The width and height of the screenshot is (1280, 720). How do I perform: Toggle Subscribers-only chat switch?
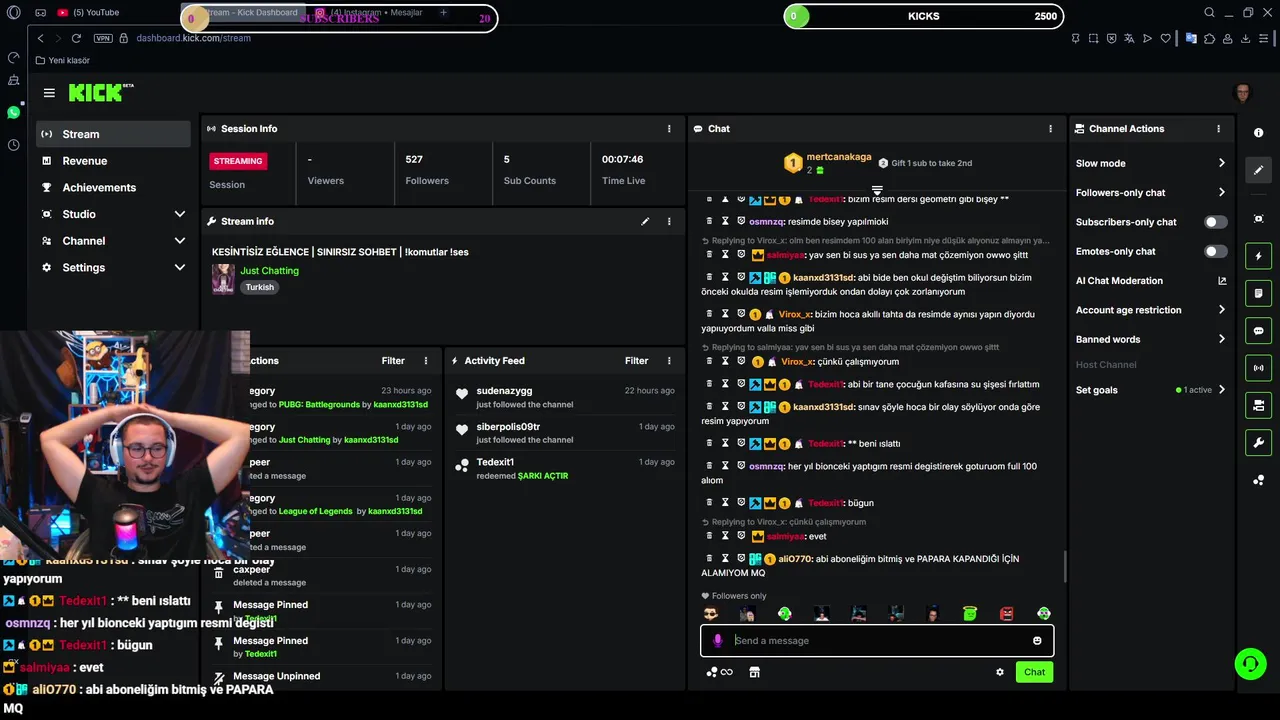point(1216,222)
